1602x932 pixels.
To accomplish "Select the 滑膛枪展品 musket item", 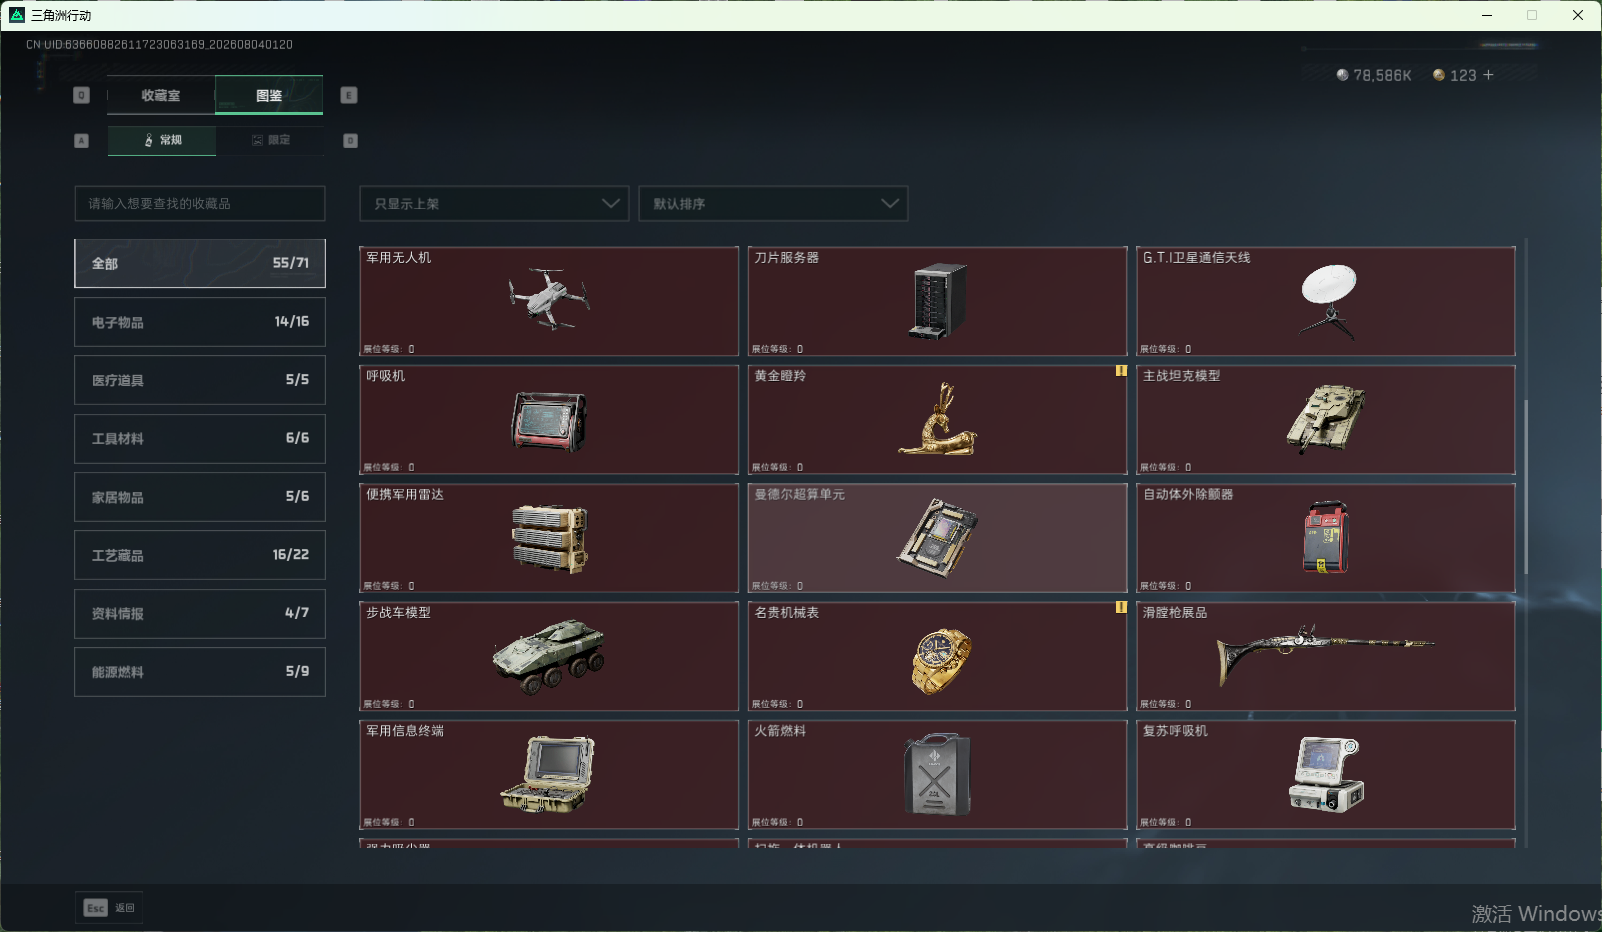I will tap(1326, 656).
